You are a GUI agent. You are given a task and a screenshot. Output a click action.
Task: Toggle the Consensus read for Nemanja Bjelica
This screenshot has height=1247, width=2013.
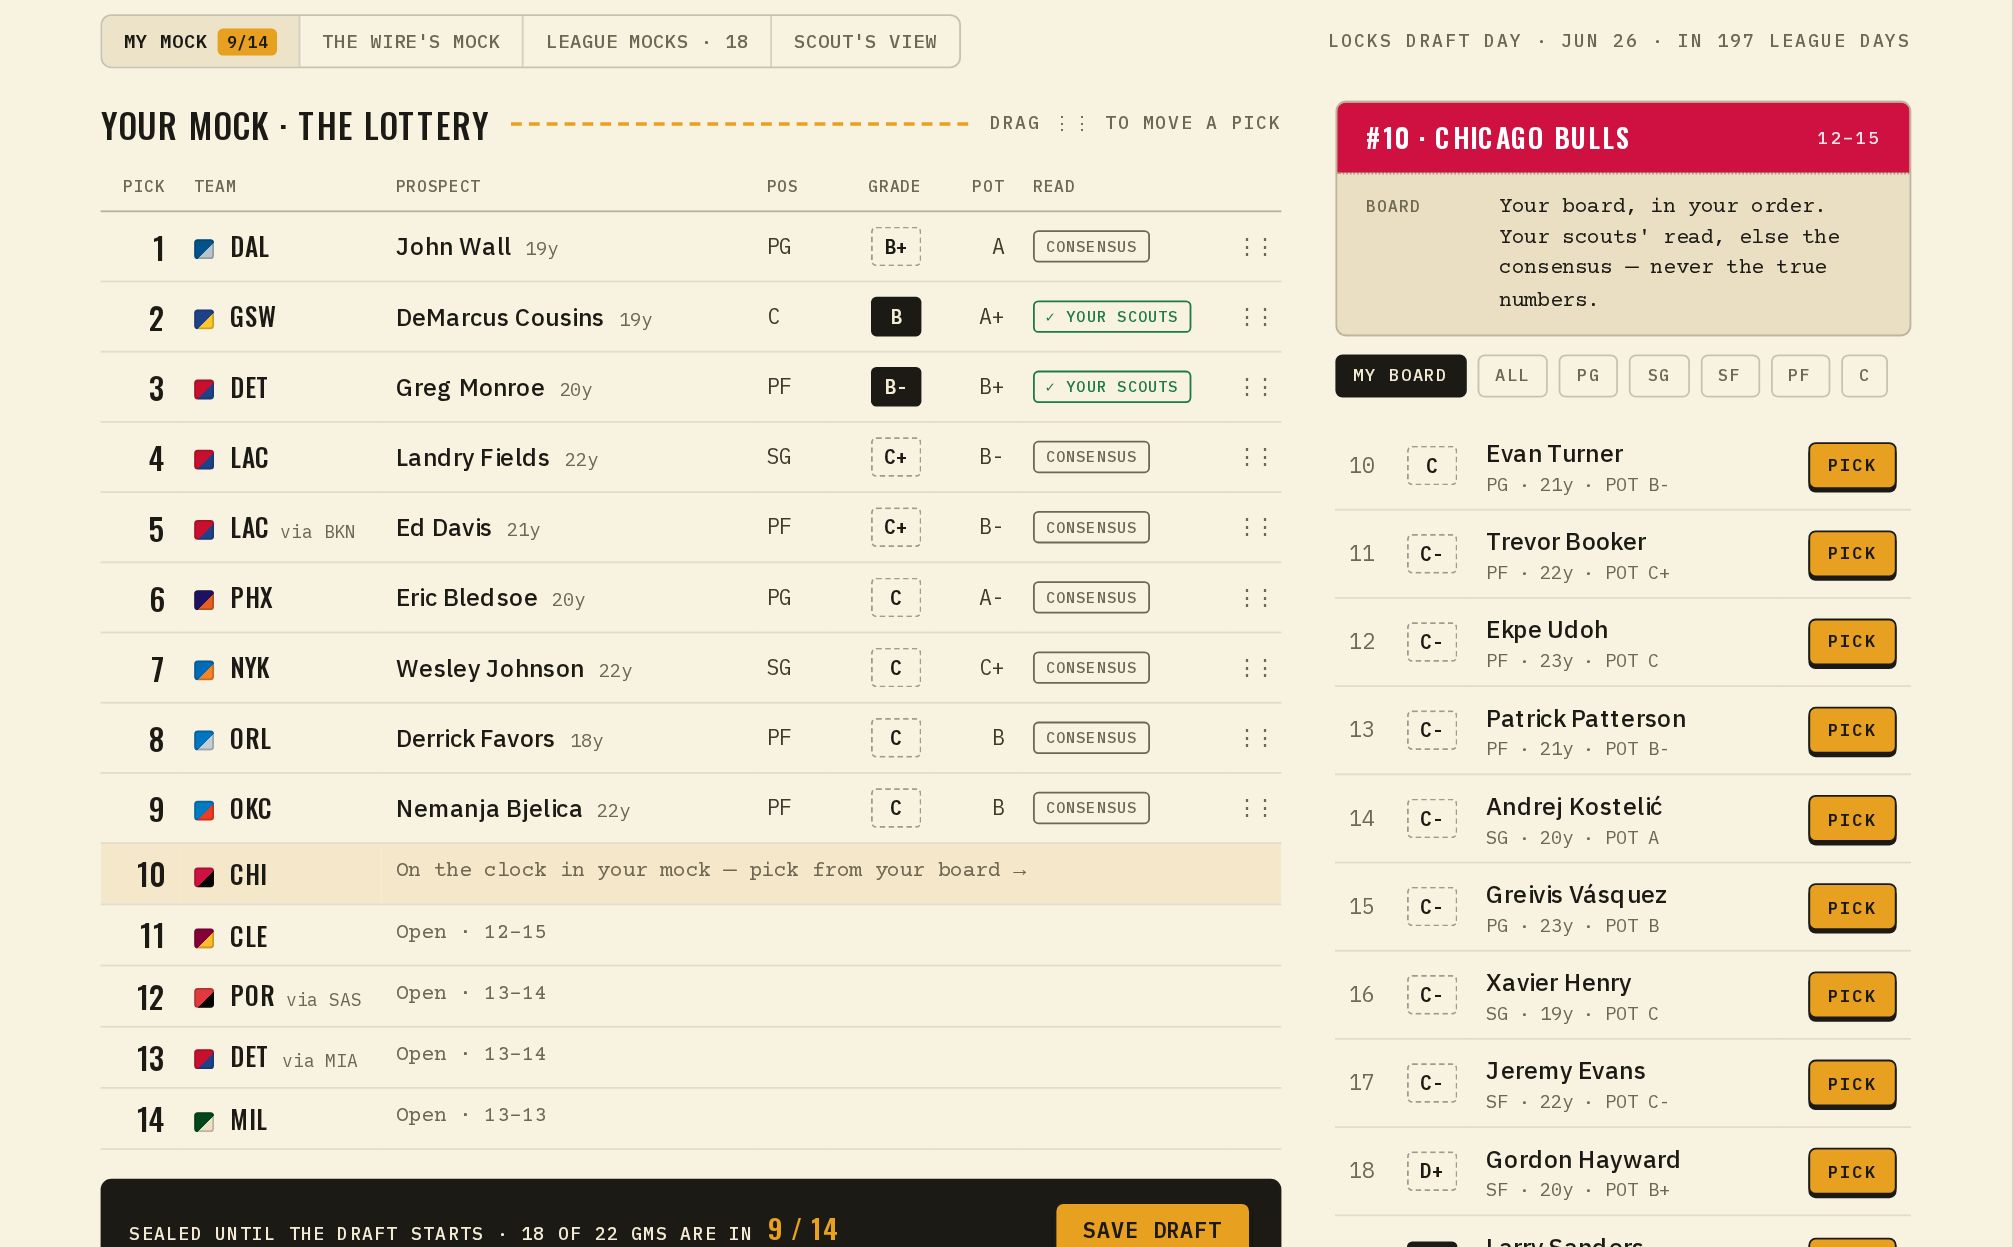1091,808
